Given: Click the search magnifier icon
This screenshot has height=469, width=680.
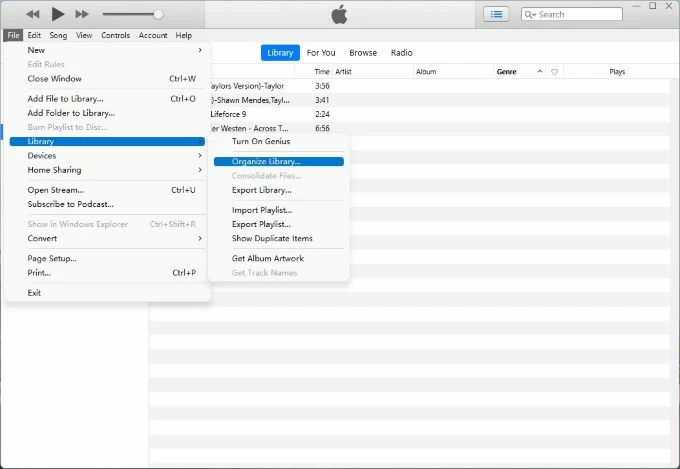Looking at the screenshot, I should [530, 15].
